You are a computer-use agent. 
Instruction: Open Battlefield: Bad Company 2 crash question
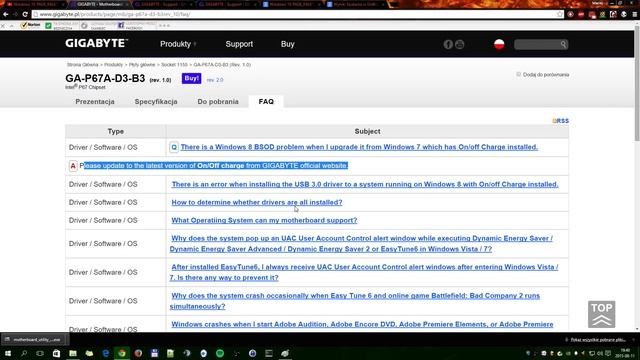(355, 301)
